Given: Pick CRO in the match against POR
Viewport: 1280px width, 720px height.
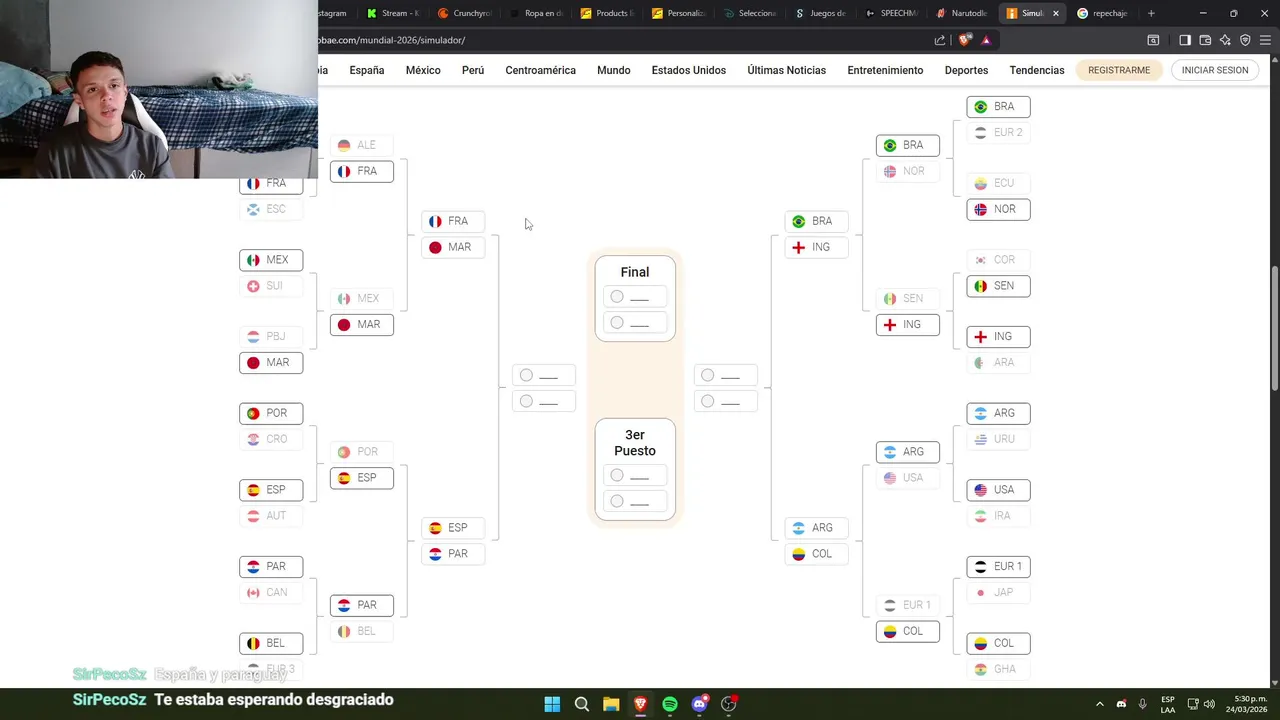Looking at the screenshot, I should pos(271,439).
